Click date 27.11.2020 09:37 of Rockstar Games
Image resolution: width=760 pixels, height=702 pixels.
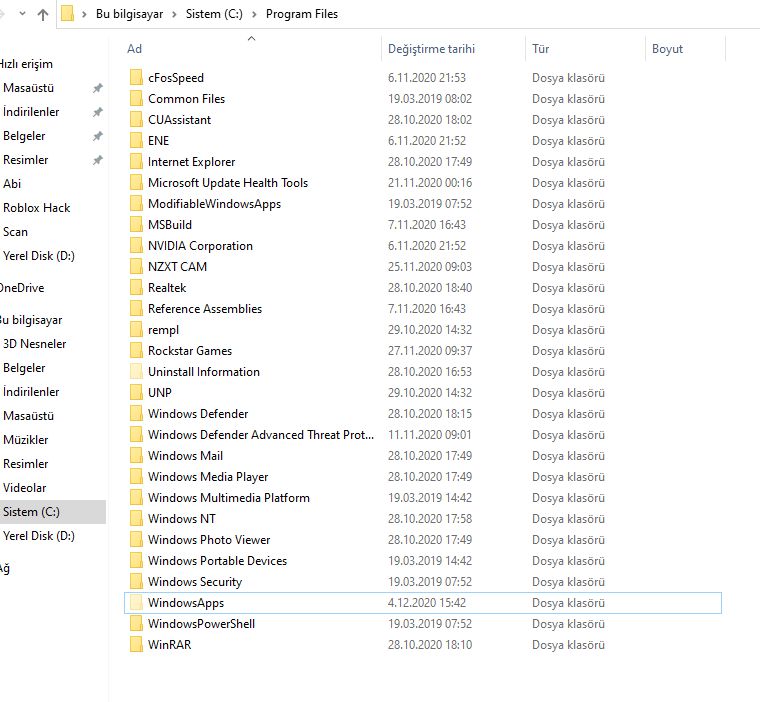tap(430, 351)
